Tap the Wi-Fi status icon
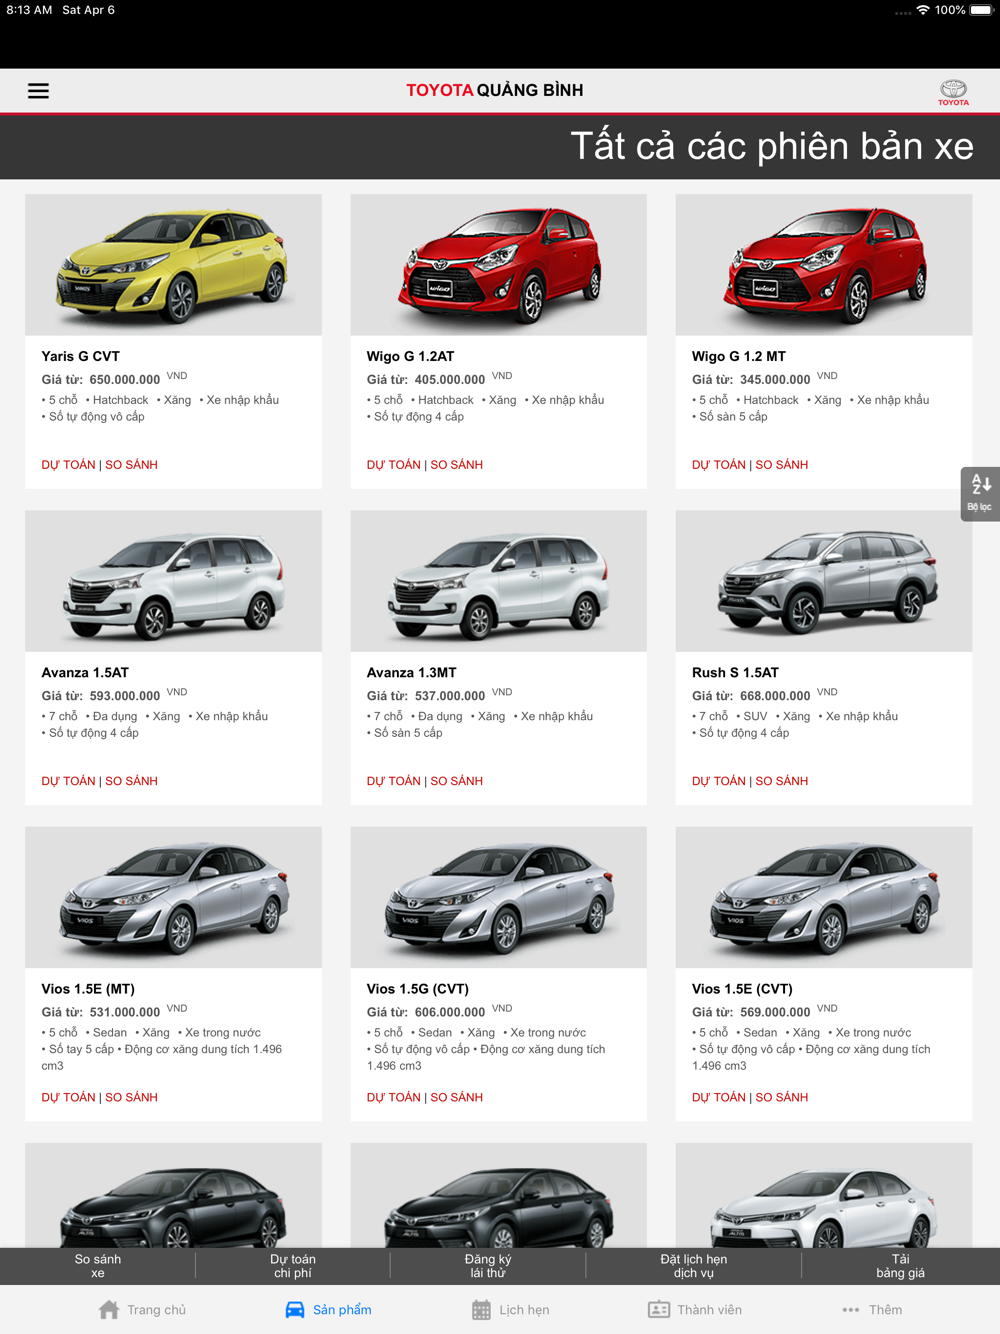1000x1334 pixels. 923,10
